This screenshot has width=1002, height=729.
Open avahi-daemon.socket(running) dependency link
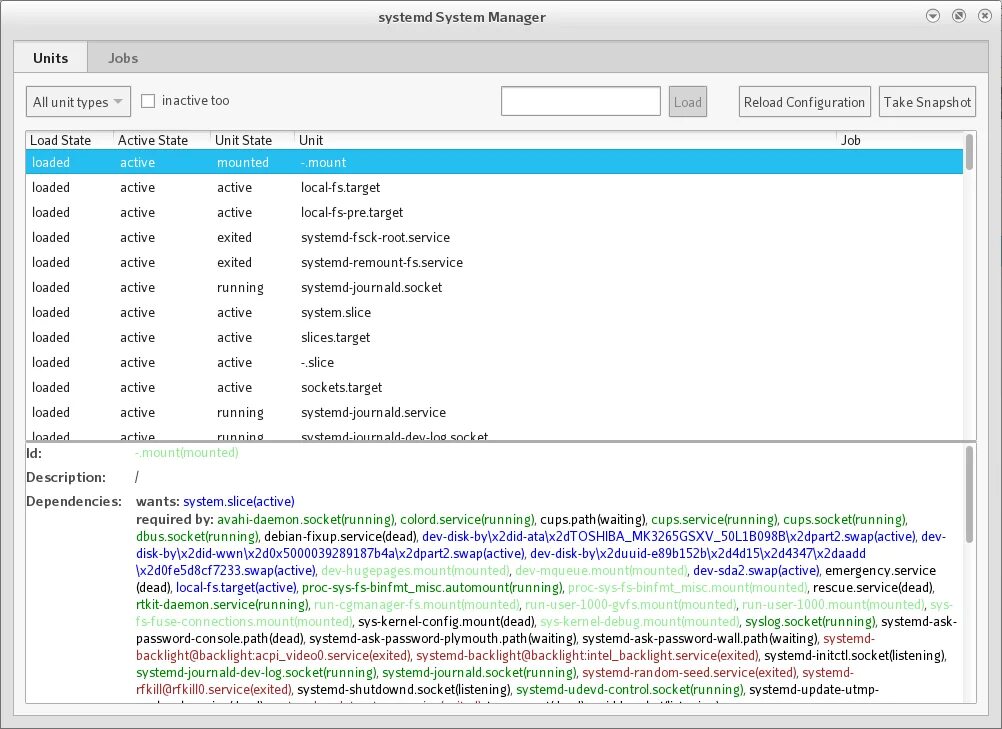(x=307, y=519)
